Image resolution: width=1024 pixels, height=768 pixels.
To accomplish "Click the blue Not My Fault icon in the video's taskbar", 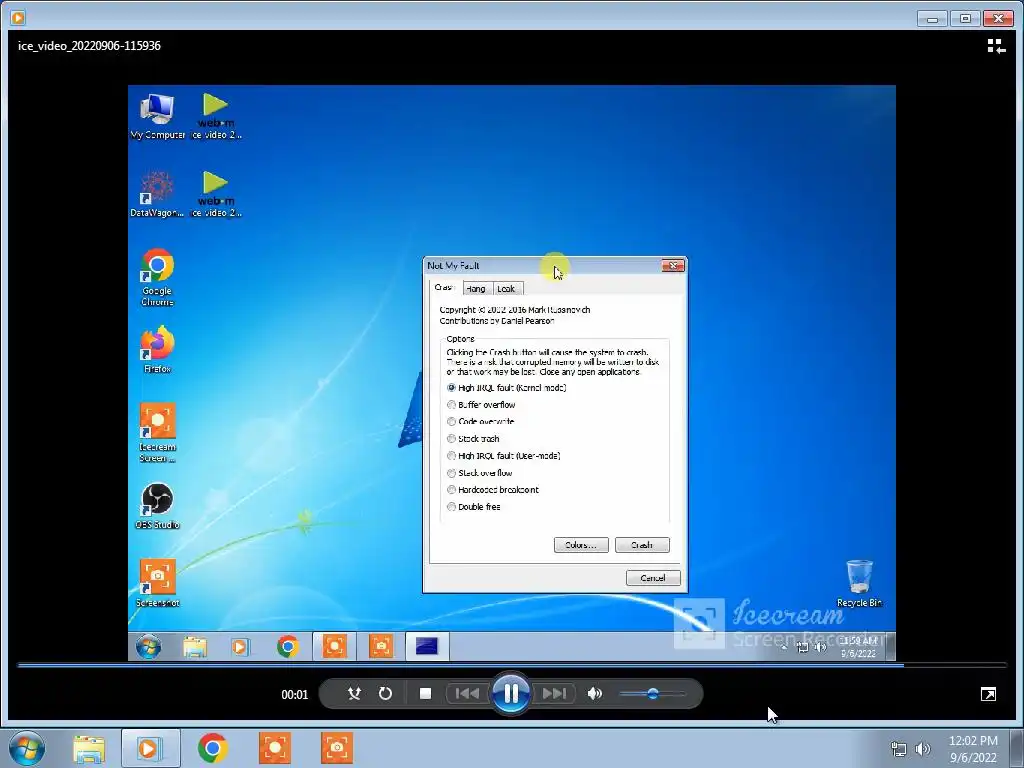I will point(427,647).
